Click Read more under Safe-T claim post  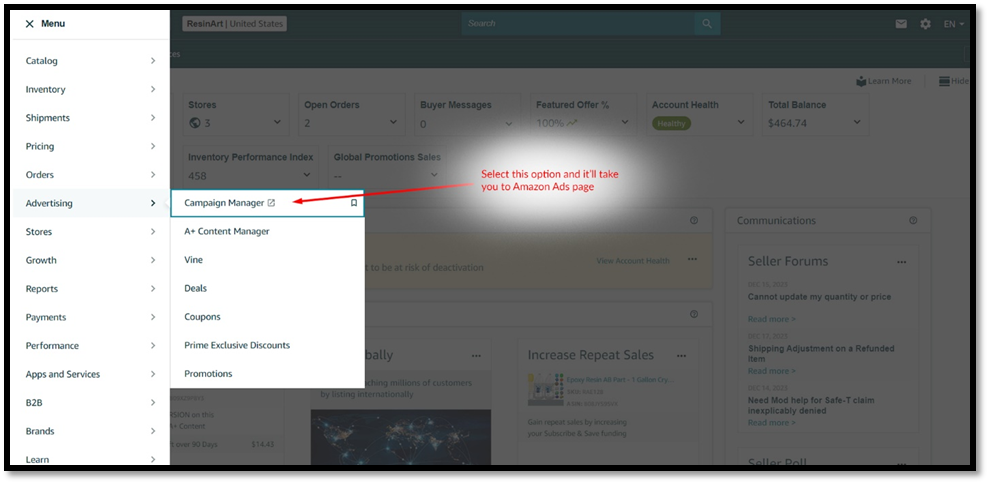pos(771,423)
